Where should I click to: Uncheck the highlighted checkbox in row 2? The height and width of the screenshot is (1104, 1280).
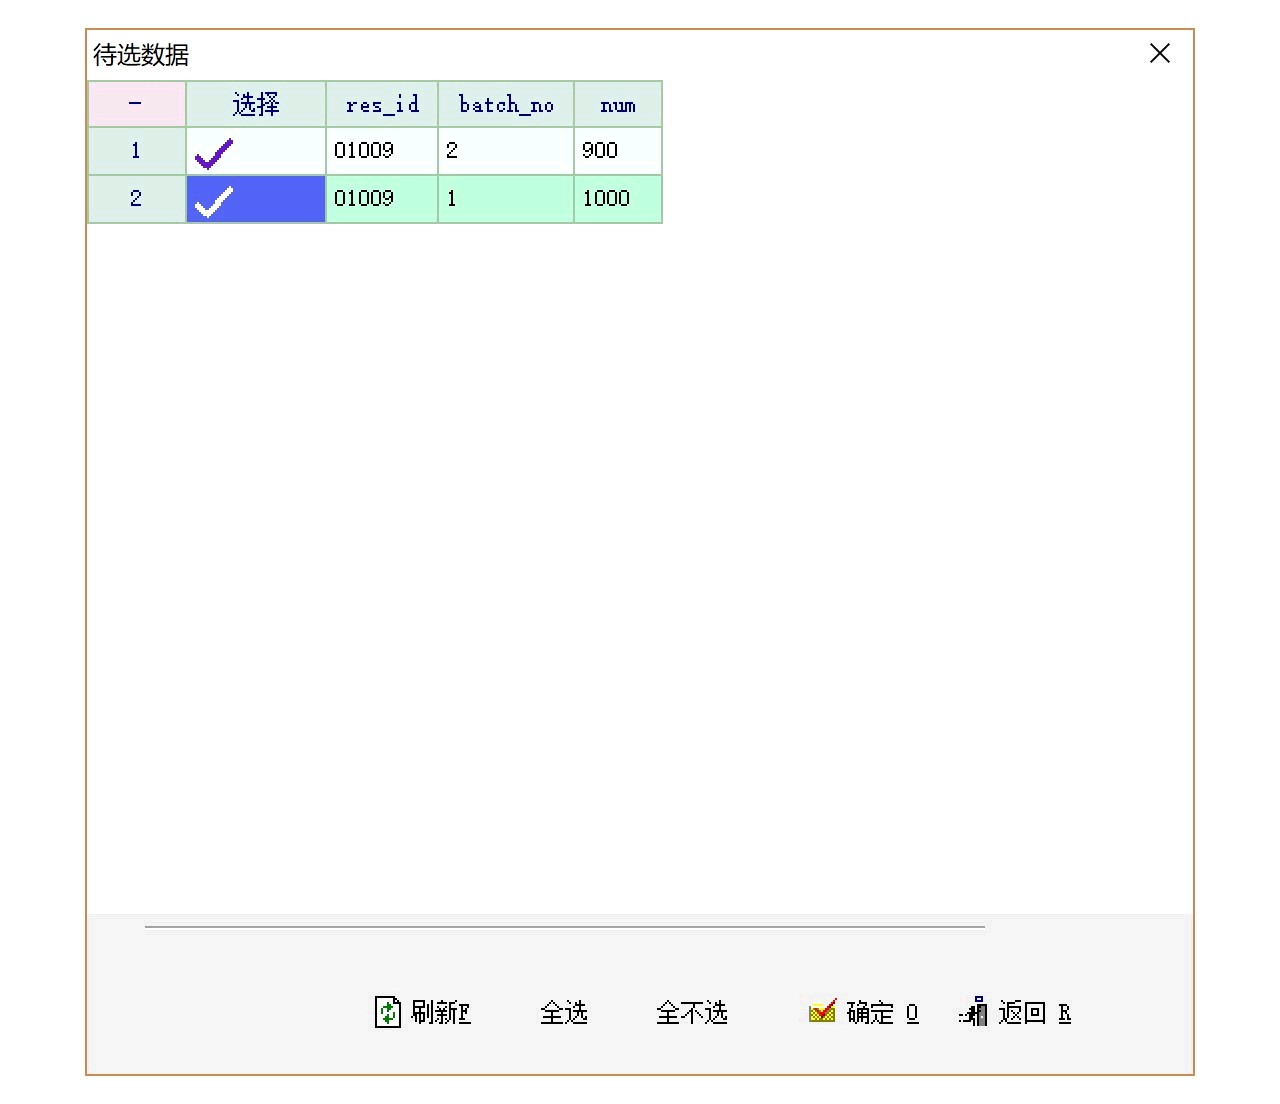(x=214, y=200)
